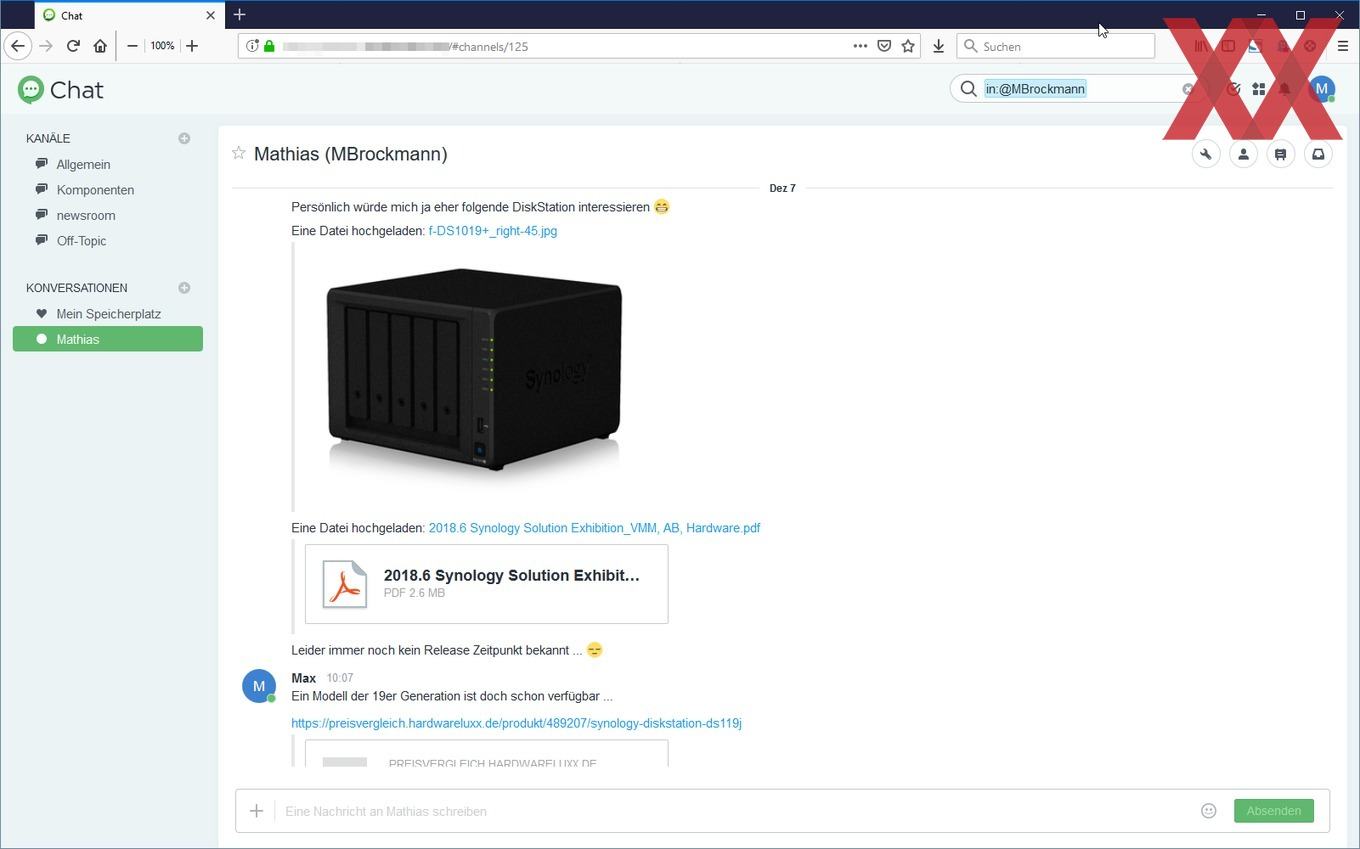
Task: Open the Synology Solution Exhibition PDF link
Action: coord(594,528)
